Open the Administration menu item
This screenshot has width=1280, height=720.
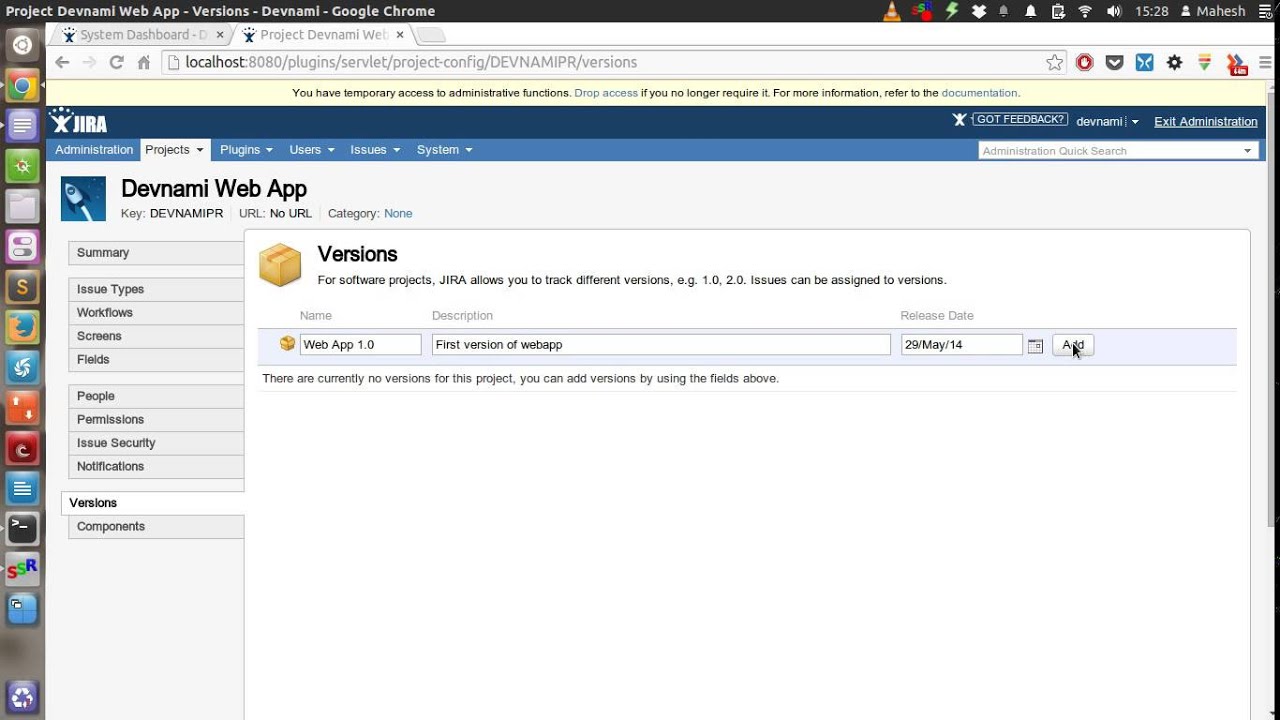(x=94, y=150)
